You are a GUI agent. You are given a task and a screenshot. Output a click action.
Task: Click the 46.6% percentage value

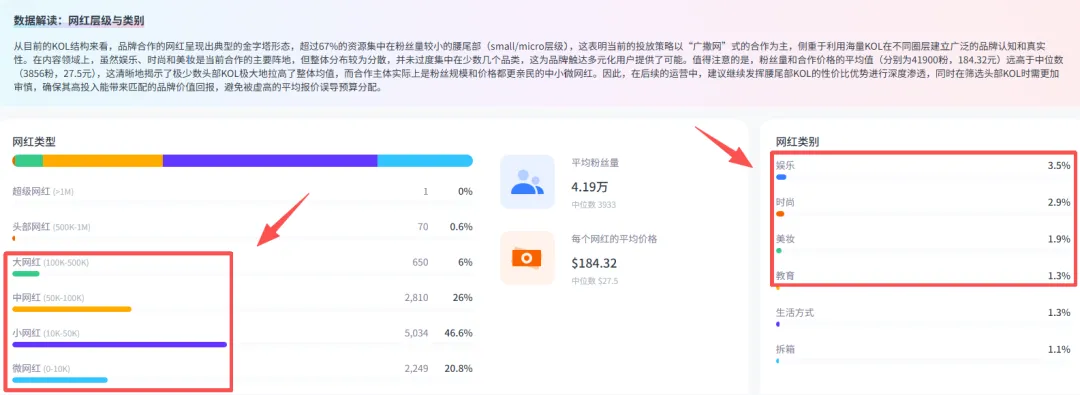[458, 332]
